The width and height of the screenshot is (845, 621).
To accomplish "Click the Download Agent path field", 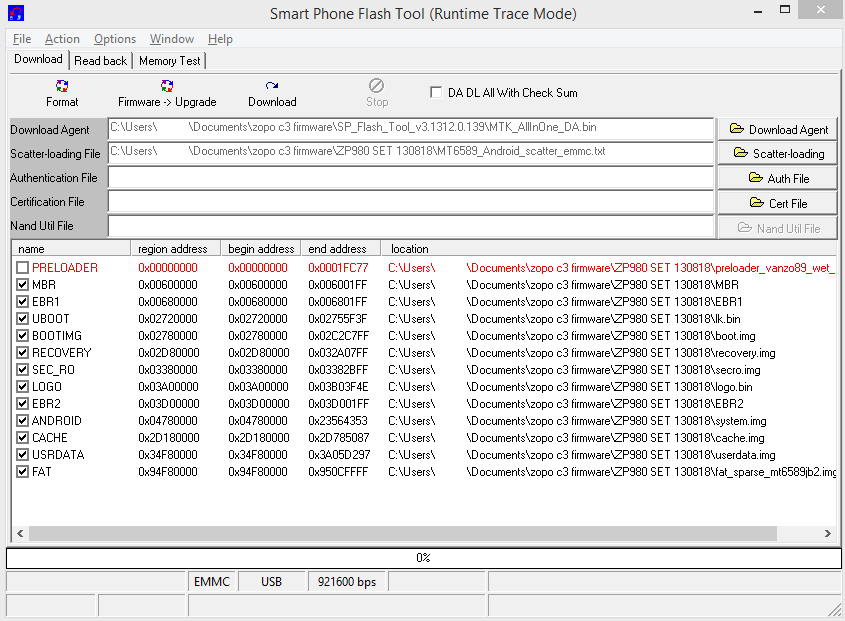I will 411,129.
